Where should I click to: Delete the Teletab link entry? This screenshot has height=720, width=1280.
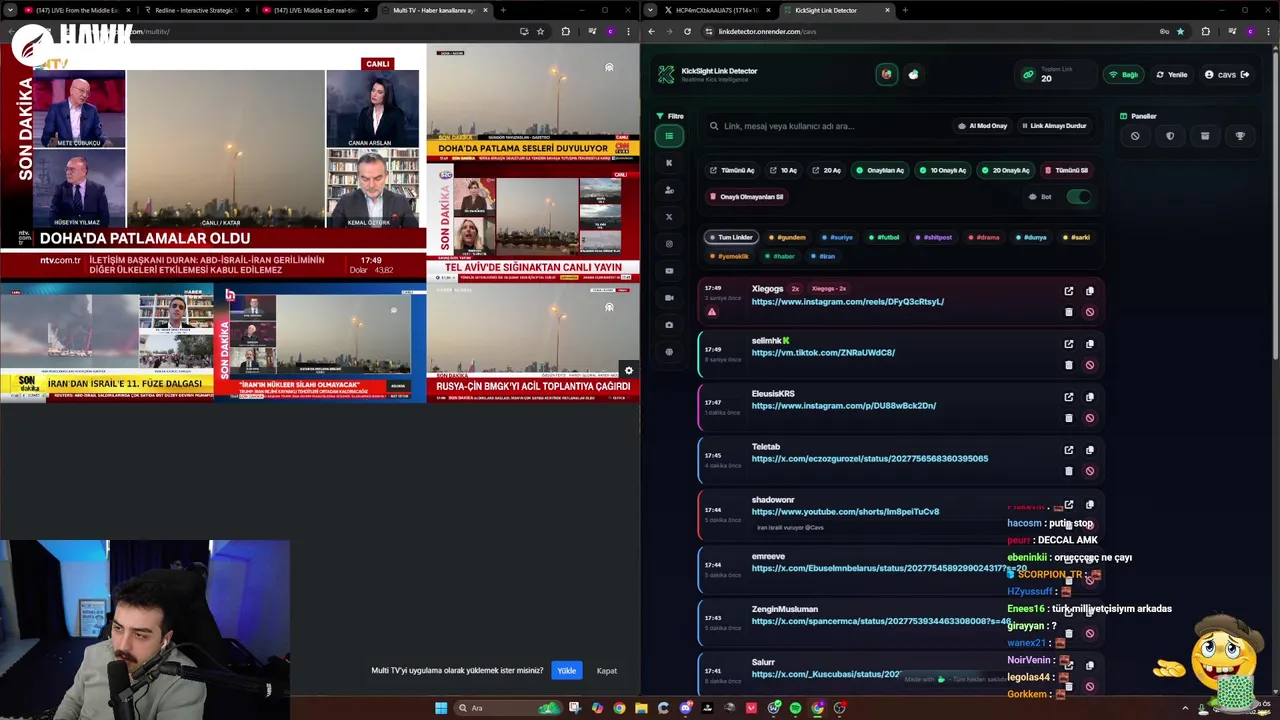tap(1068, 471)
